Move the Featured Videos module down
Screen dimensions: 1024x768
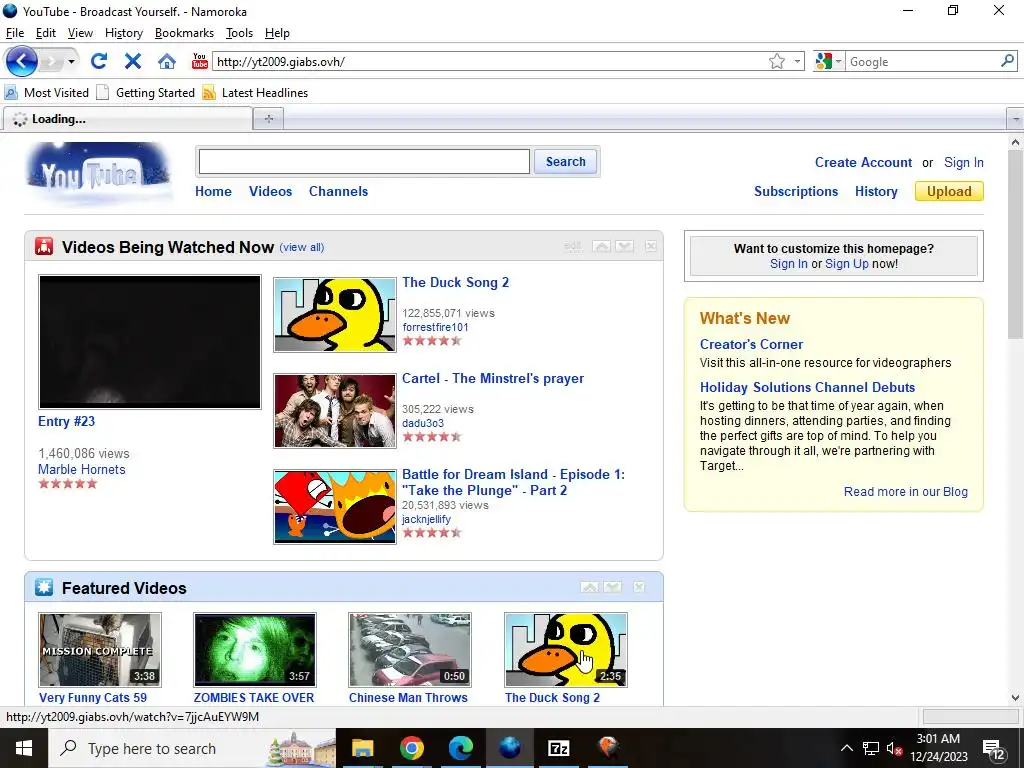click(x=613, y=587)
